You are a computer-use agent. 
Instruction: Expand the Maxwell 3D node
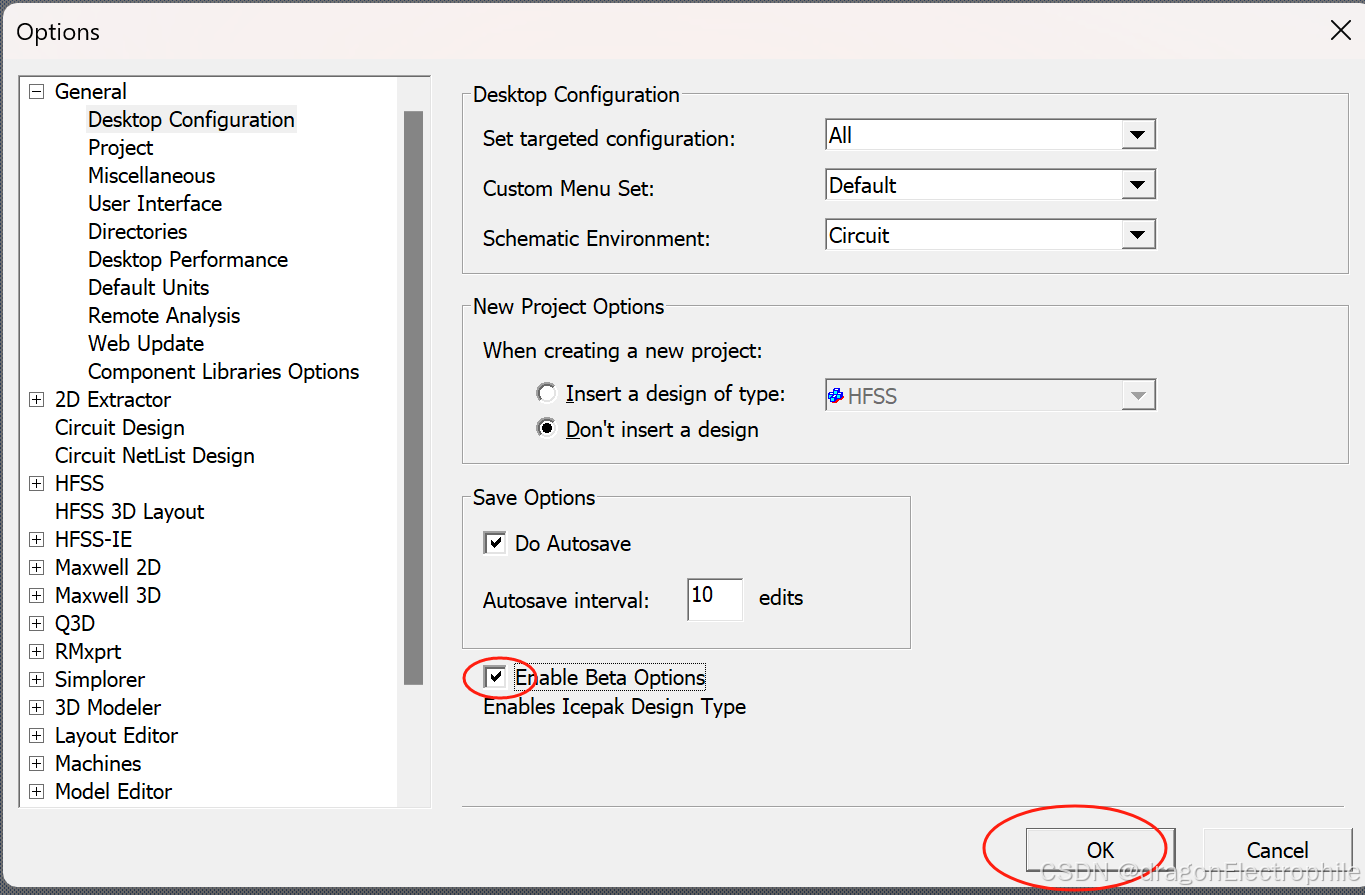pyautogui.click(x=37, y=596)
